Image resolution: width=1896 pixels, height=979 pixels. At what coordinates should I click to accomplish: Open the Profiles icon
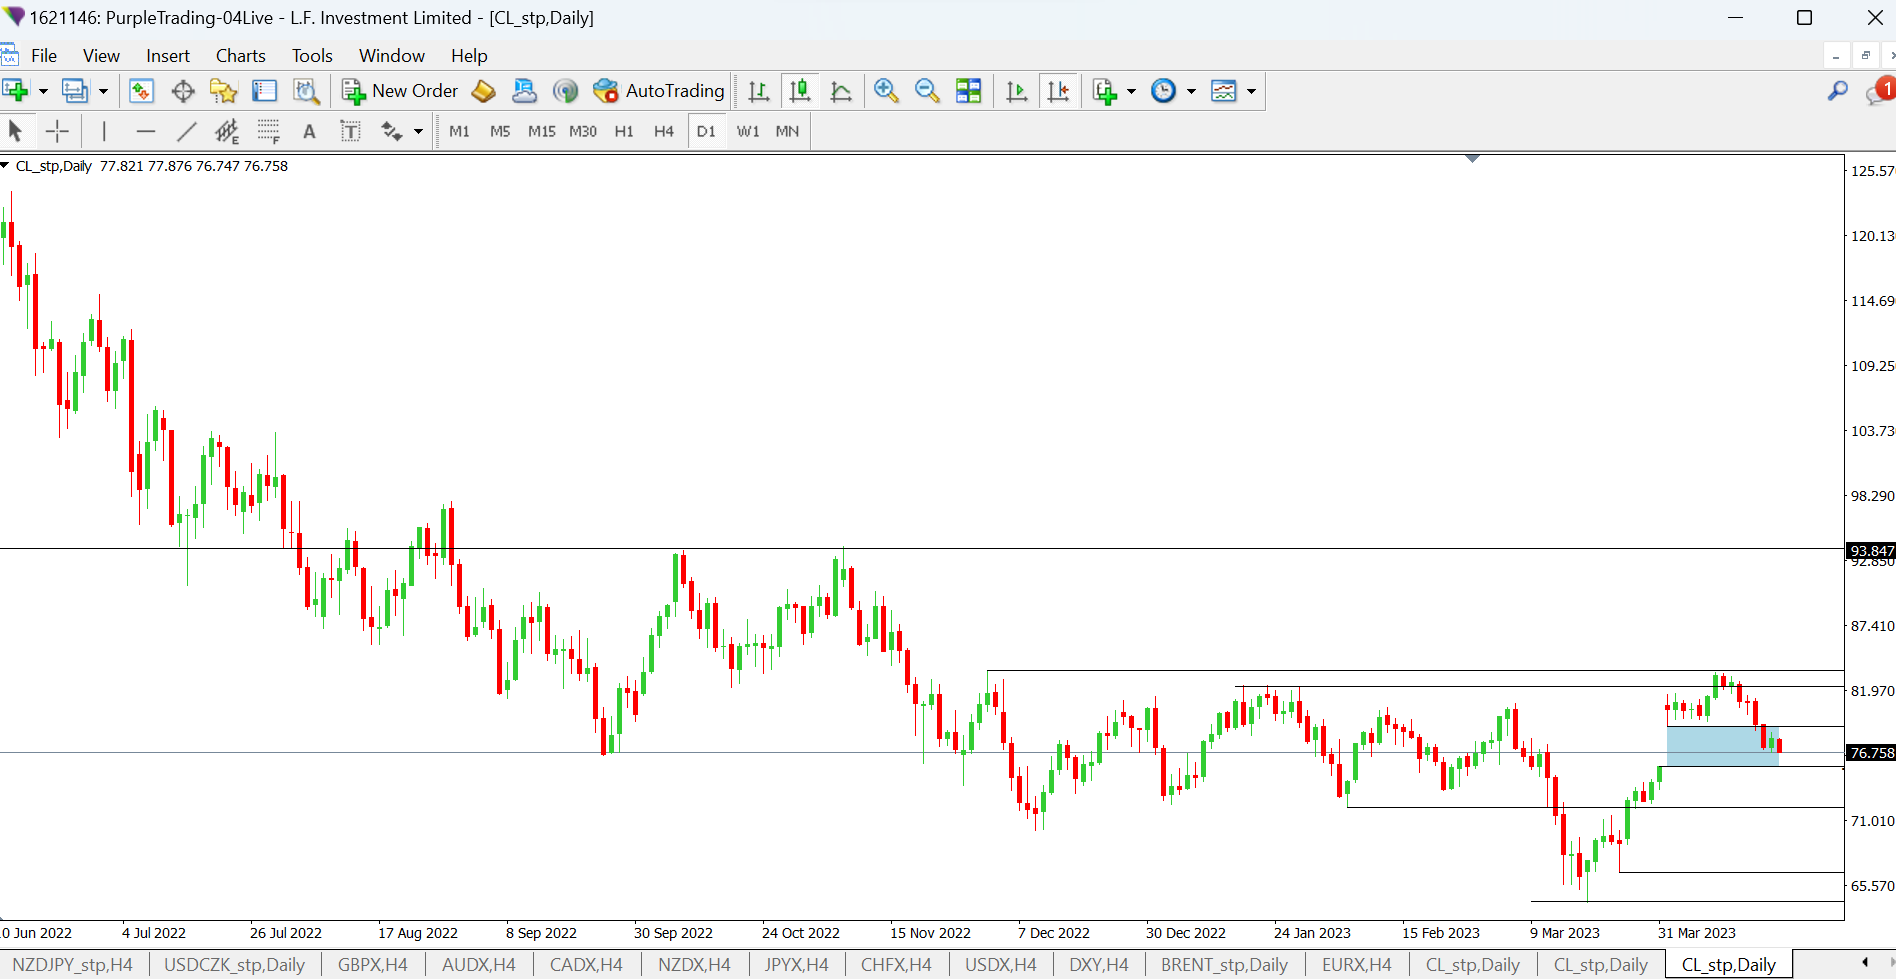[x=75, y=91]
